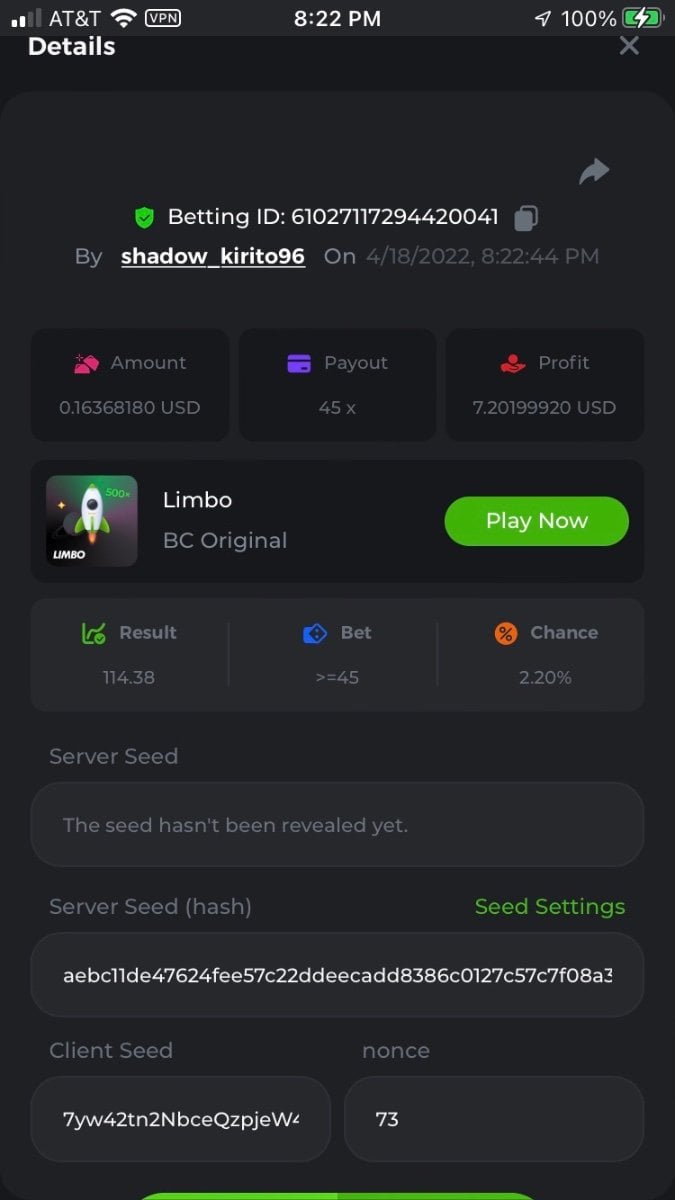Tap the Limbo game title

click(x=197, y=500)
